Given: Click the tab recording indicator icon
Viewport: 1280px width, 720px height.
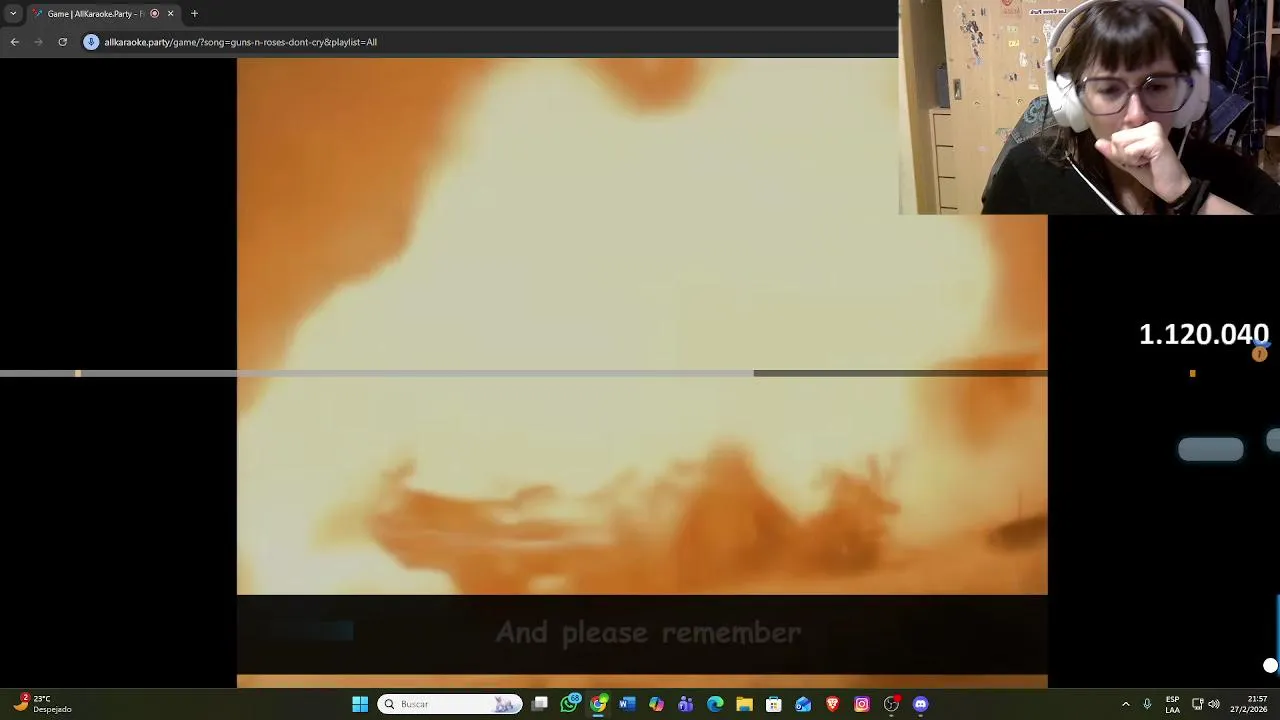Looking at the screenshot, I should [154, 14].
